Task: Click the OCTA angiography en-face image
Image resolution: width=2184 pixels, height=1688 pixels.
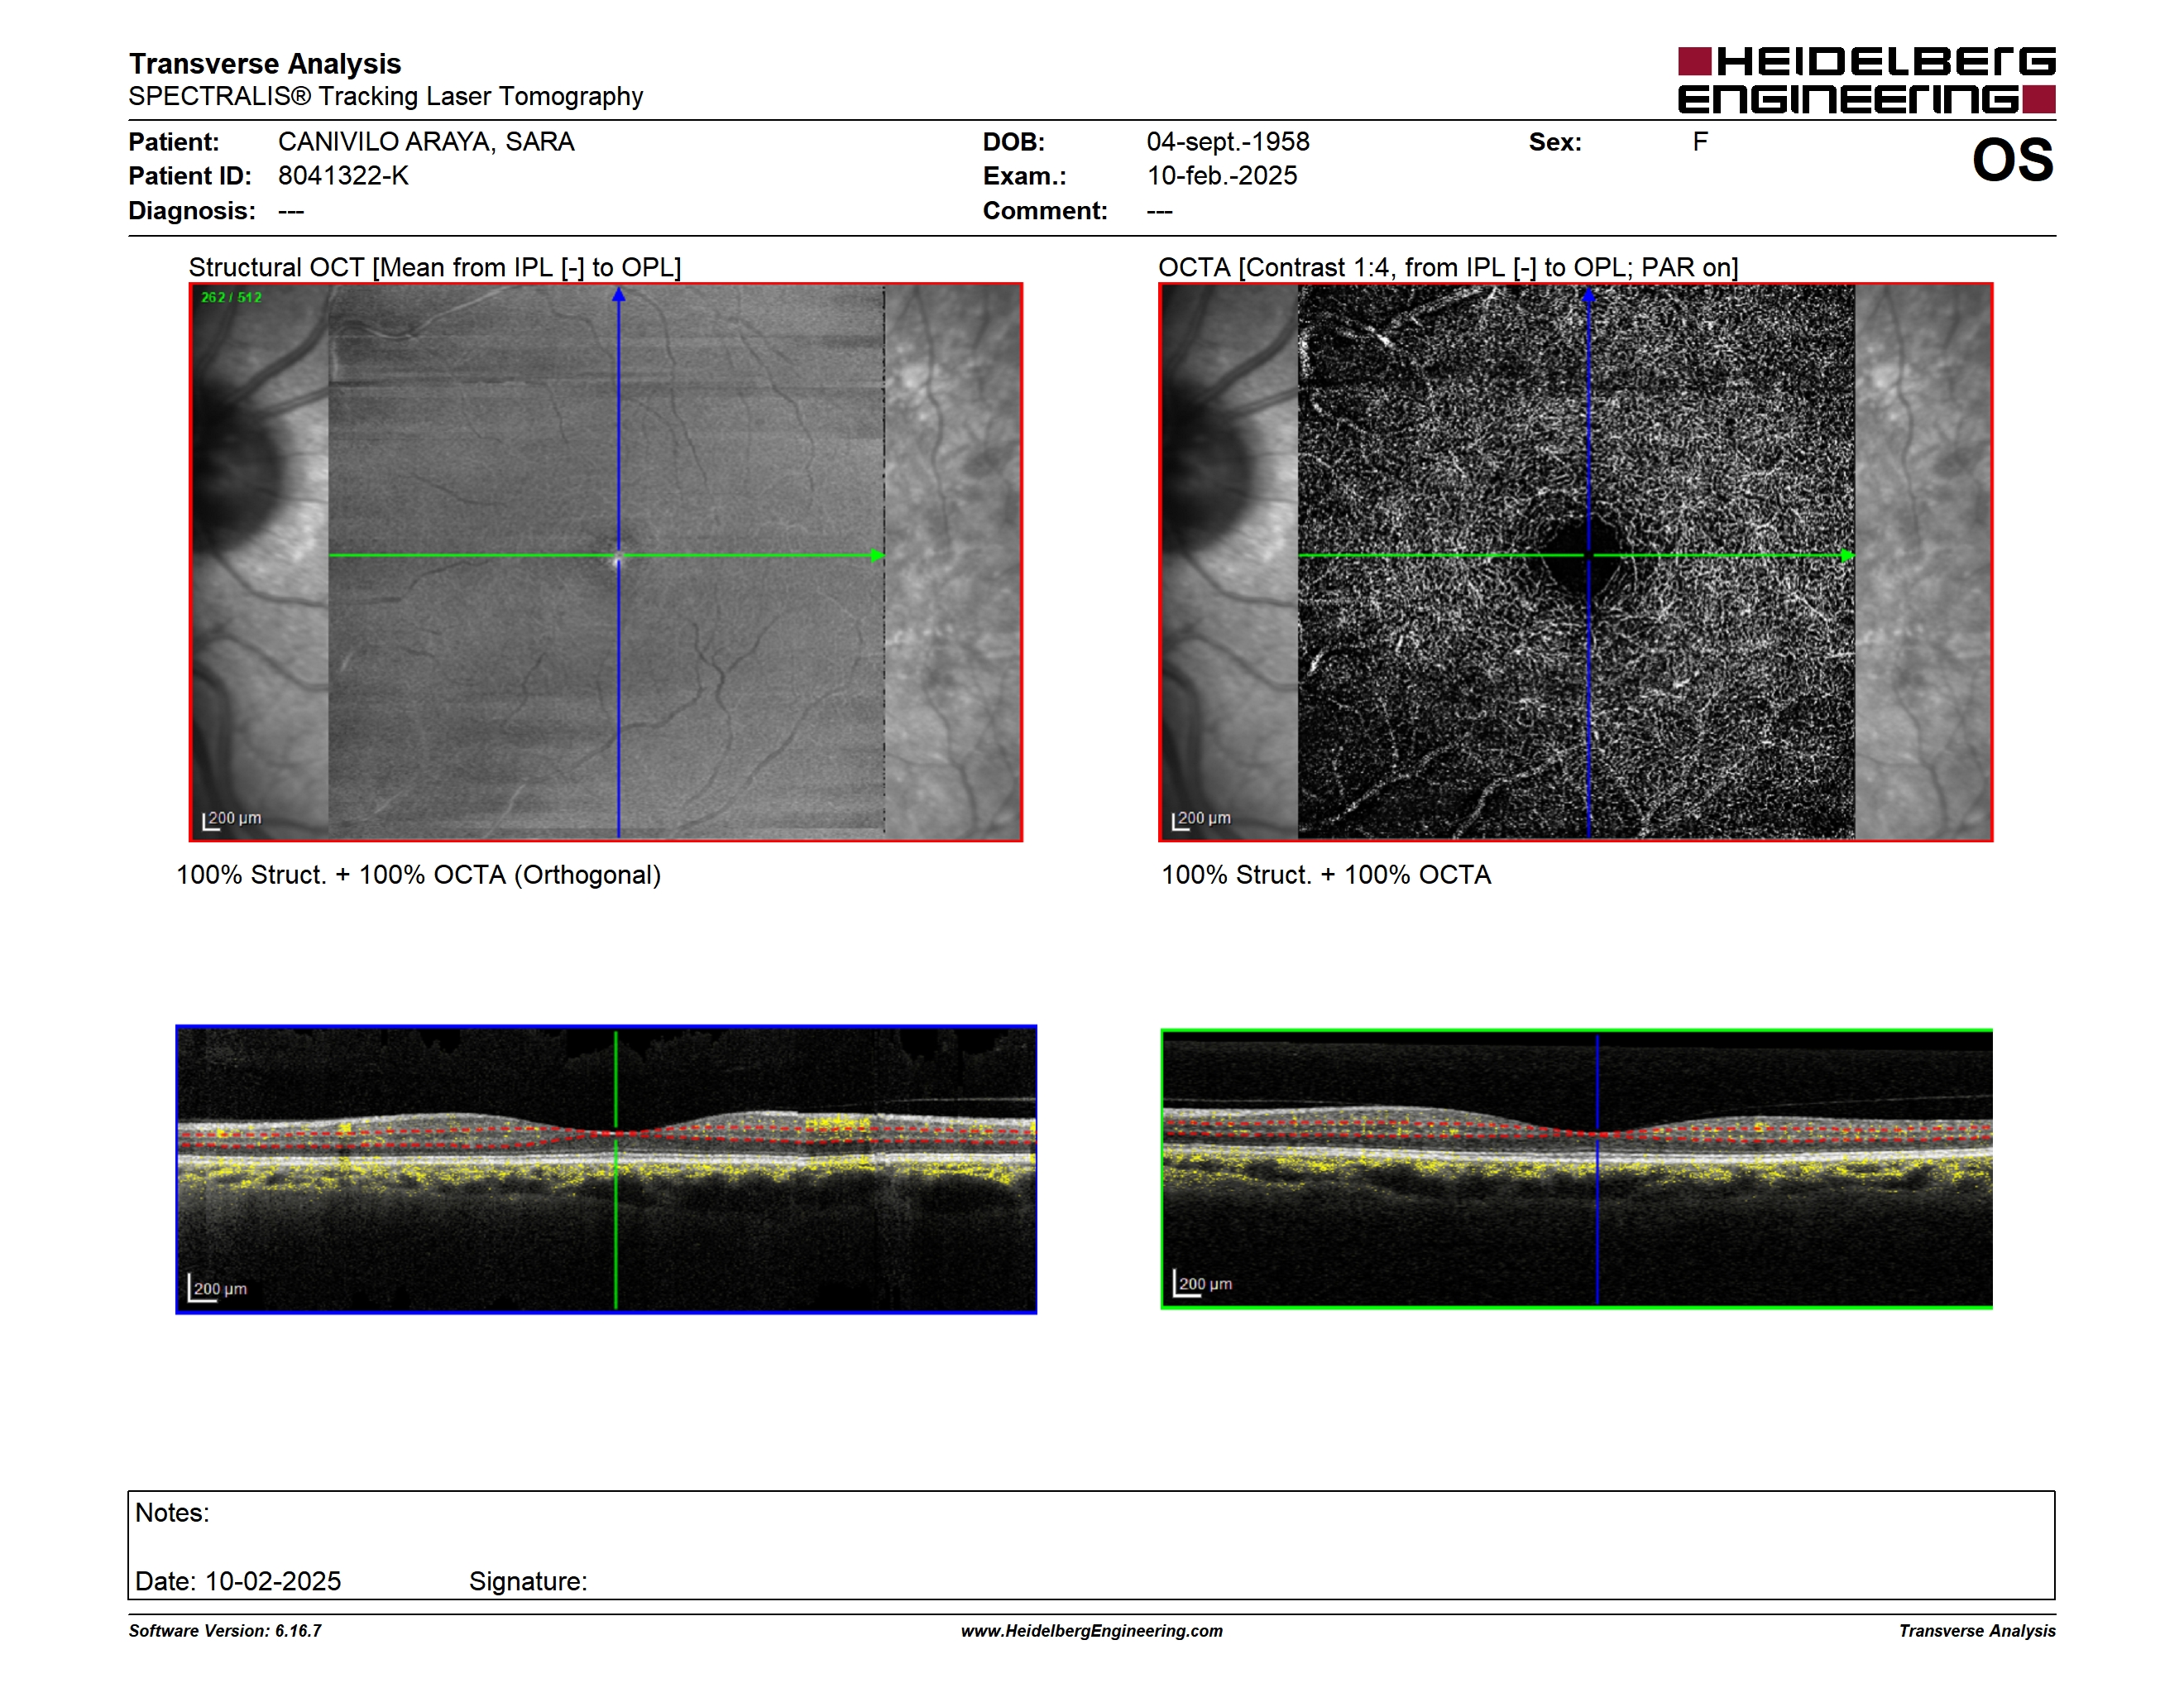Action: pyautogui.click(x=1575, y=562)
